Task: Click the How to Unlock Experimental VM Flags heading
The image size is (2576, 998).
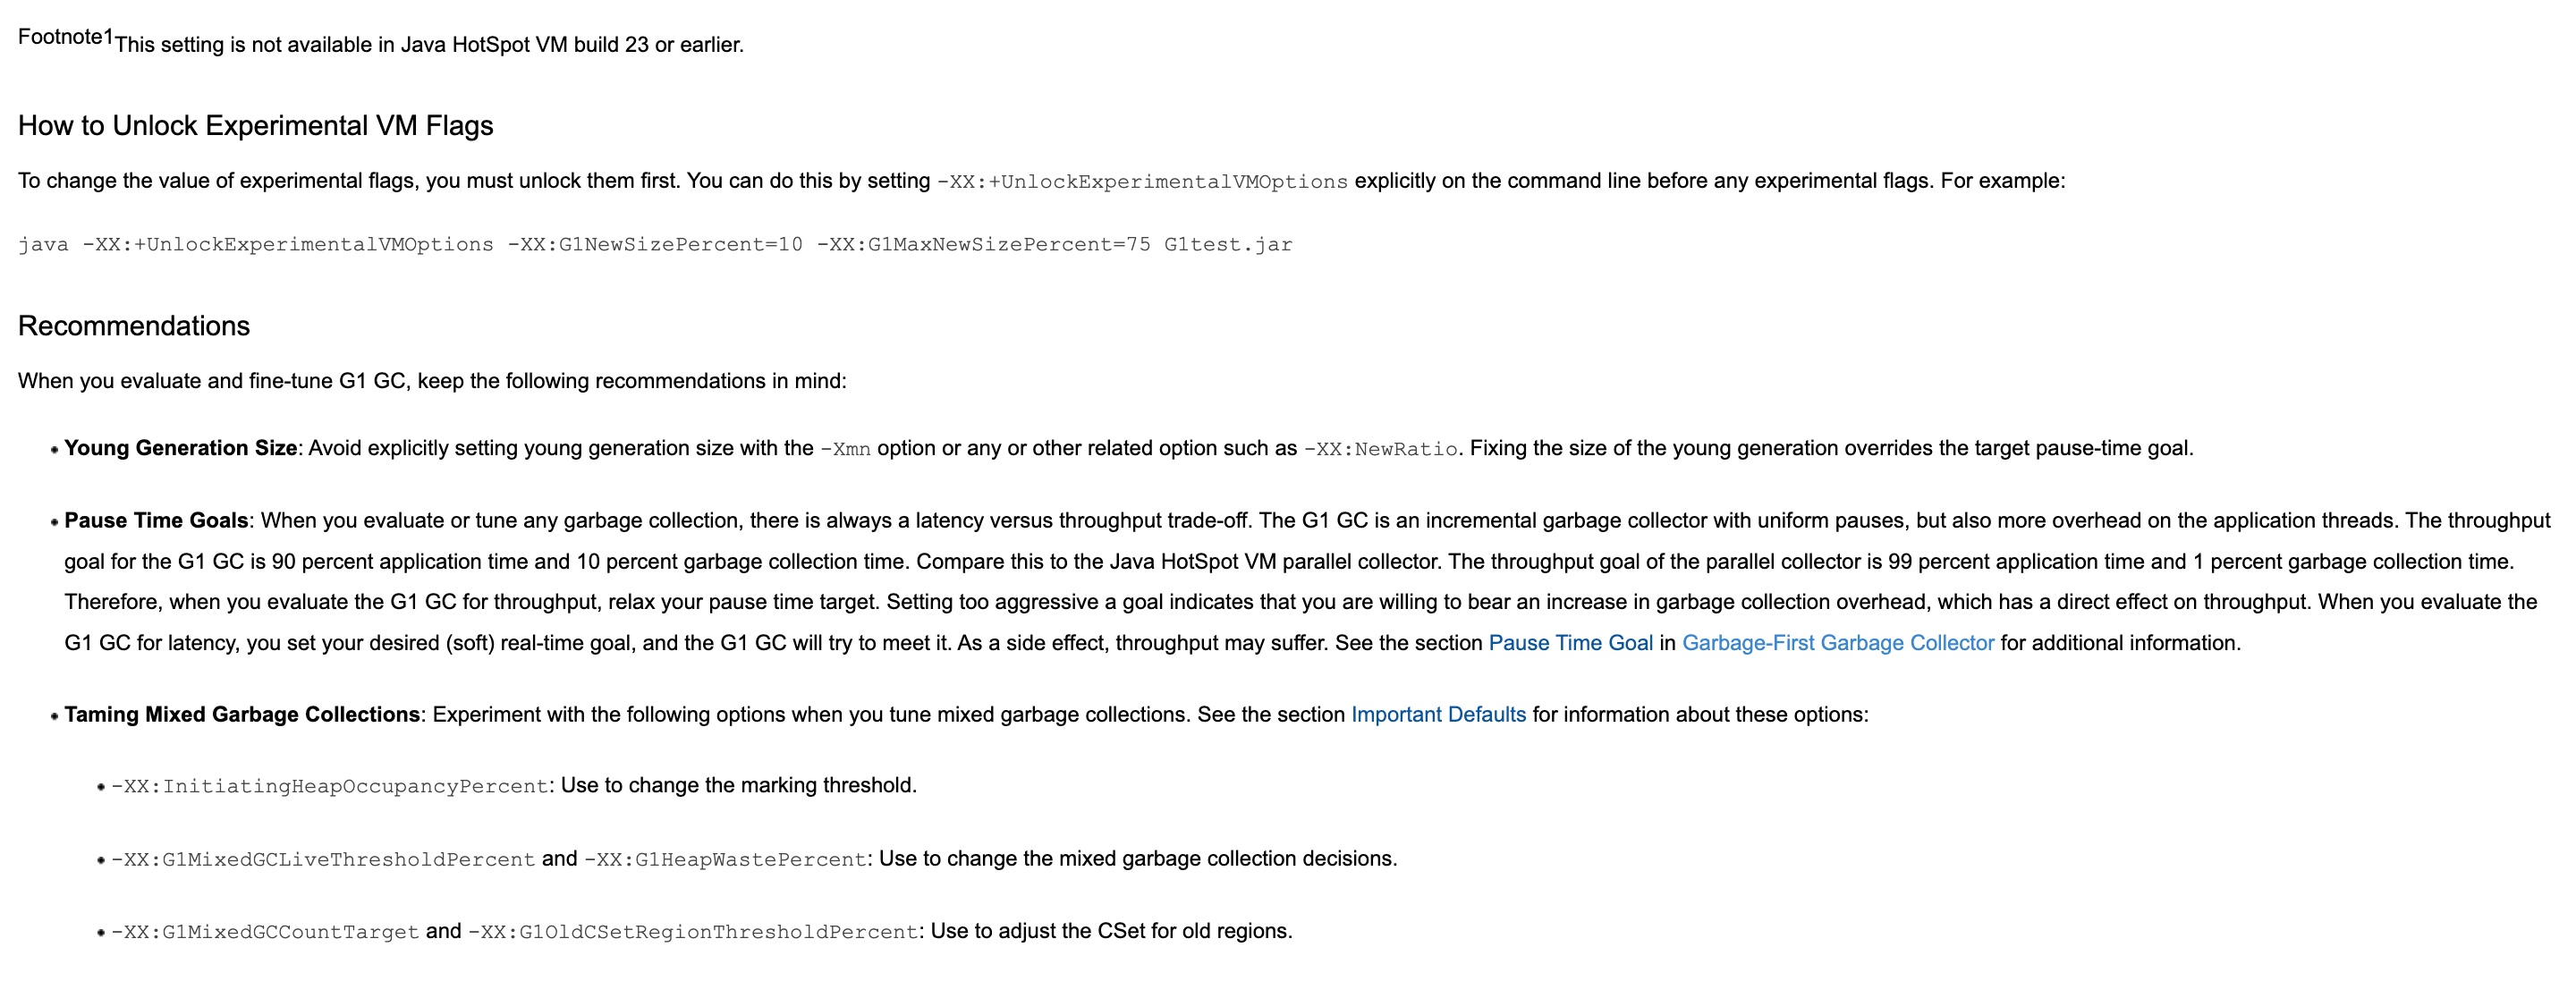Action: click(256, 126)
